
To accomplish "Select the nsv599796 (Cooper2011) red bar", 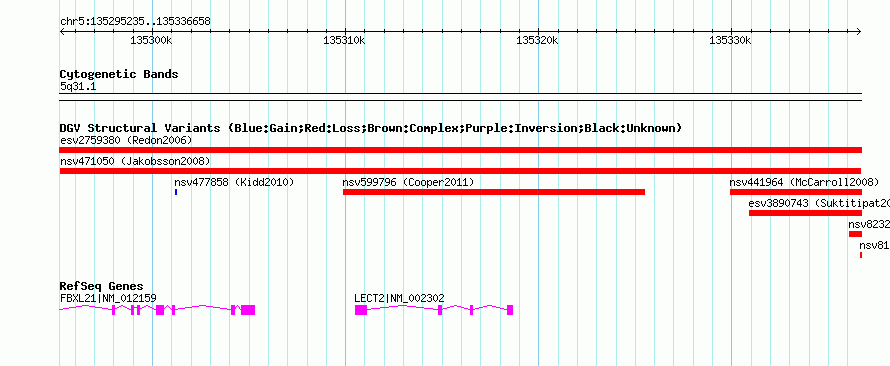I will click(x=494, y=192).
